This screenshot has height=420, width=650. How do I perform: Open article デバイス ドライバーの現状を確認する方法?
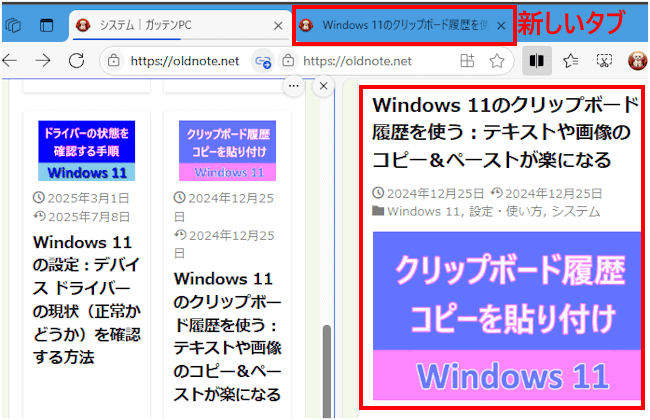click(x=87, y=299)
